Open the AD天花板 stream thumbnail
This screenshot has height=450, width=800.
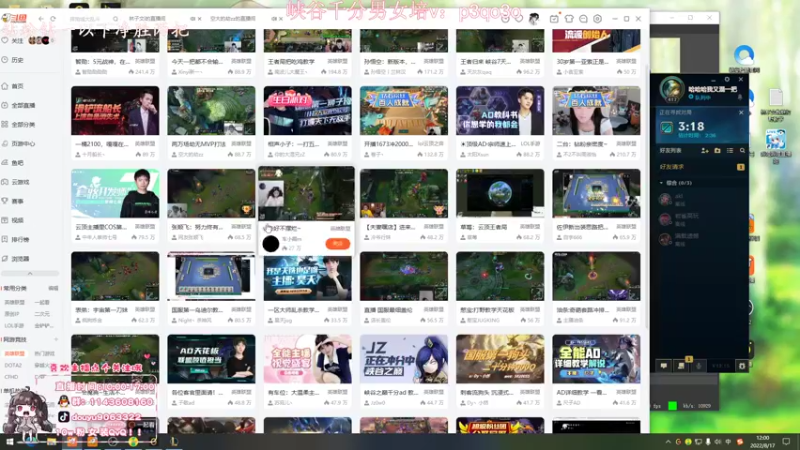211,359
